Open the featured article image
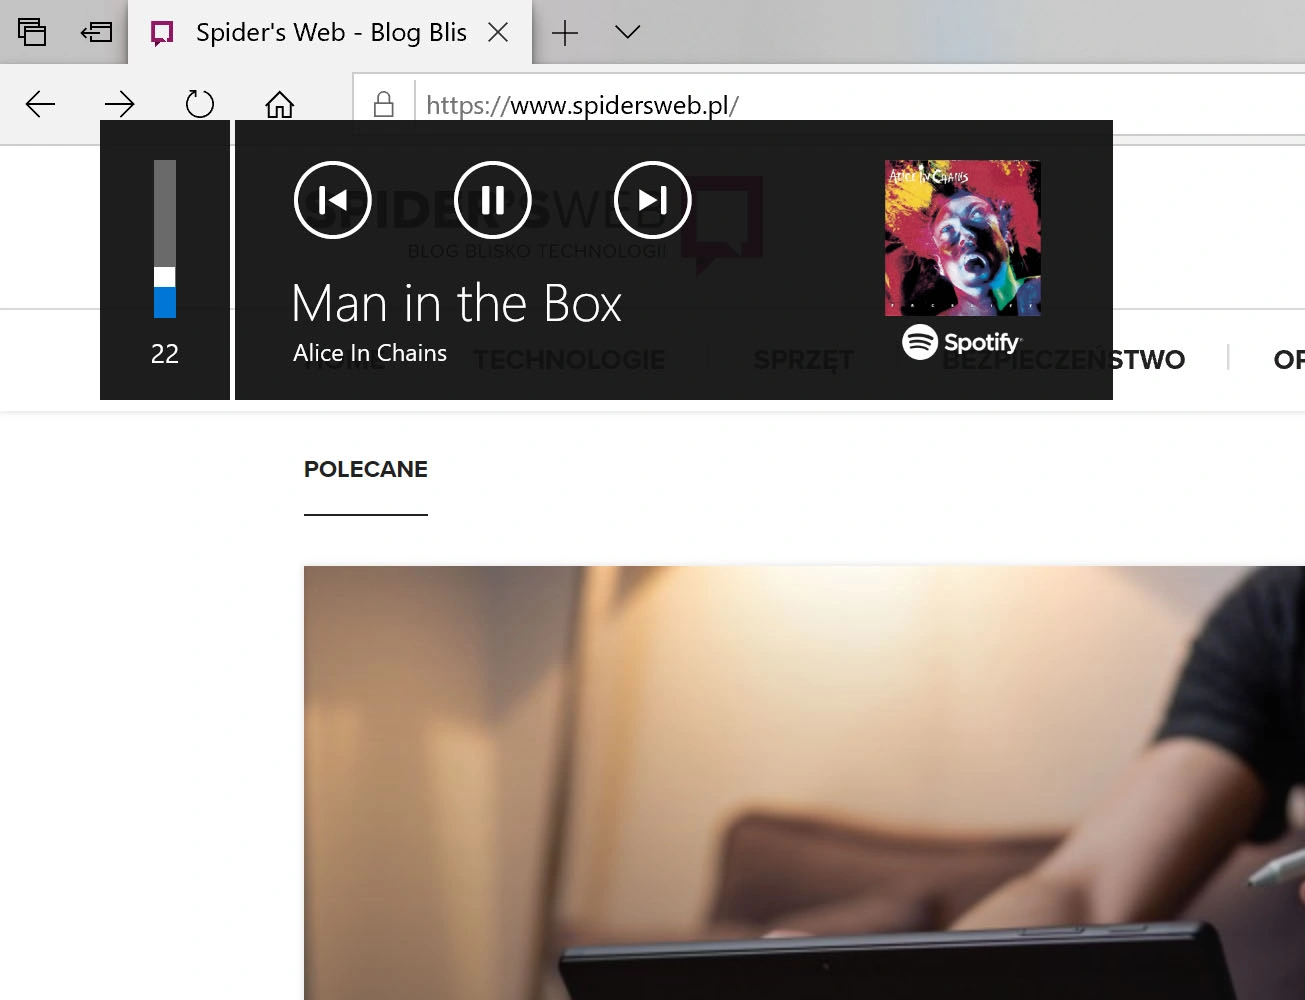The height and width of the screenshot is (1000, 1305). tap(804, 783)
